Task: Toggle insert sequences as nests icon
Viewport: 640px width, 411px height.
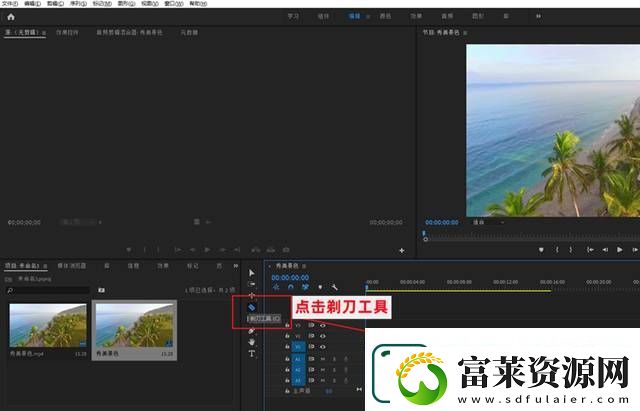Action: click(x=276, y=287)
